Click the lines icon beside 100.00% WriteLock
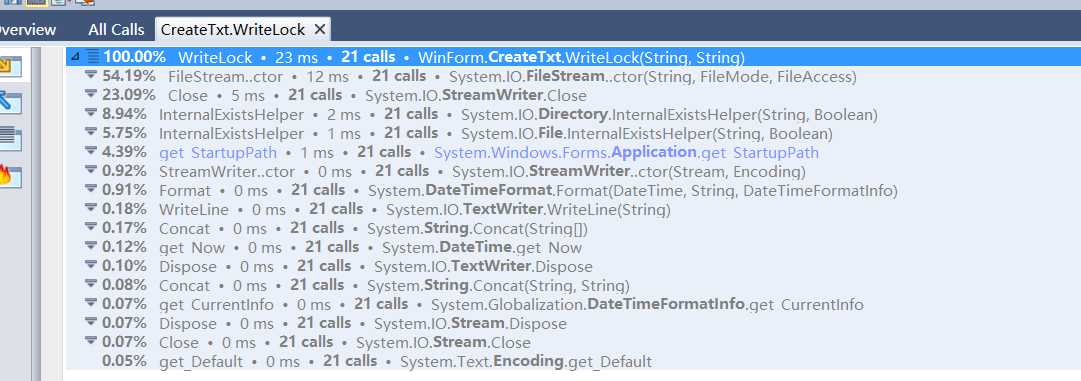Image resolution: width=1081 pixels, height=381 pixels. click(x=93, y=57)
